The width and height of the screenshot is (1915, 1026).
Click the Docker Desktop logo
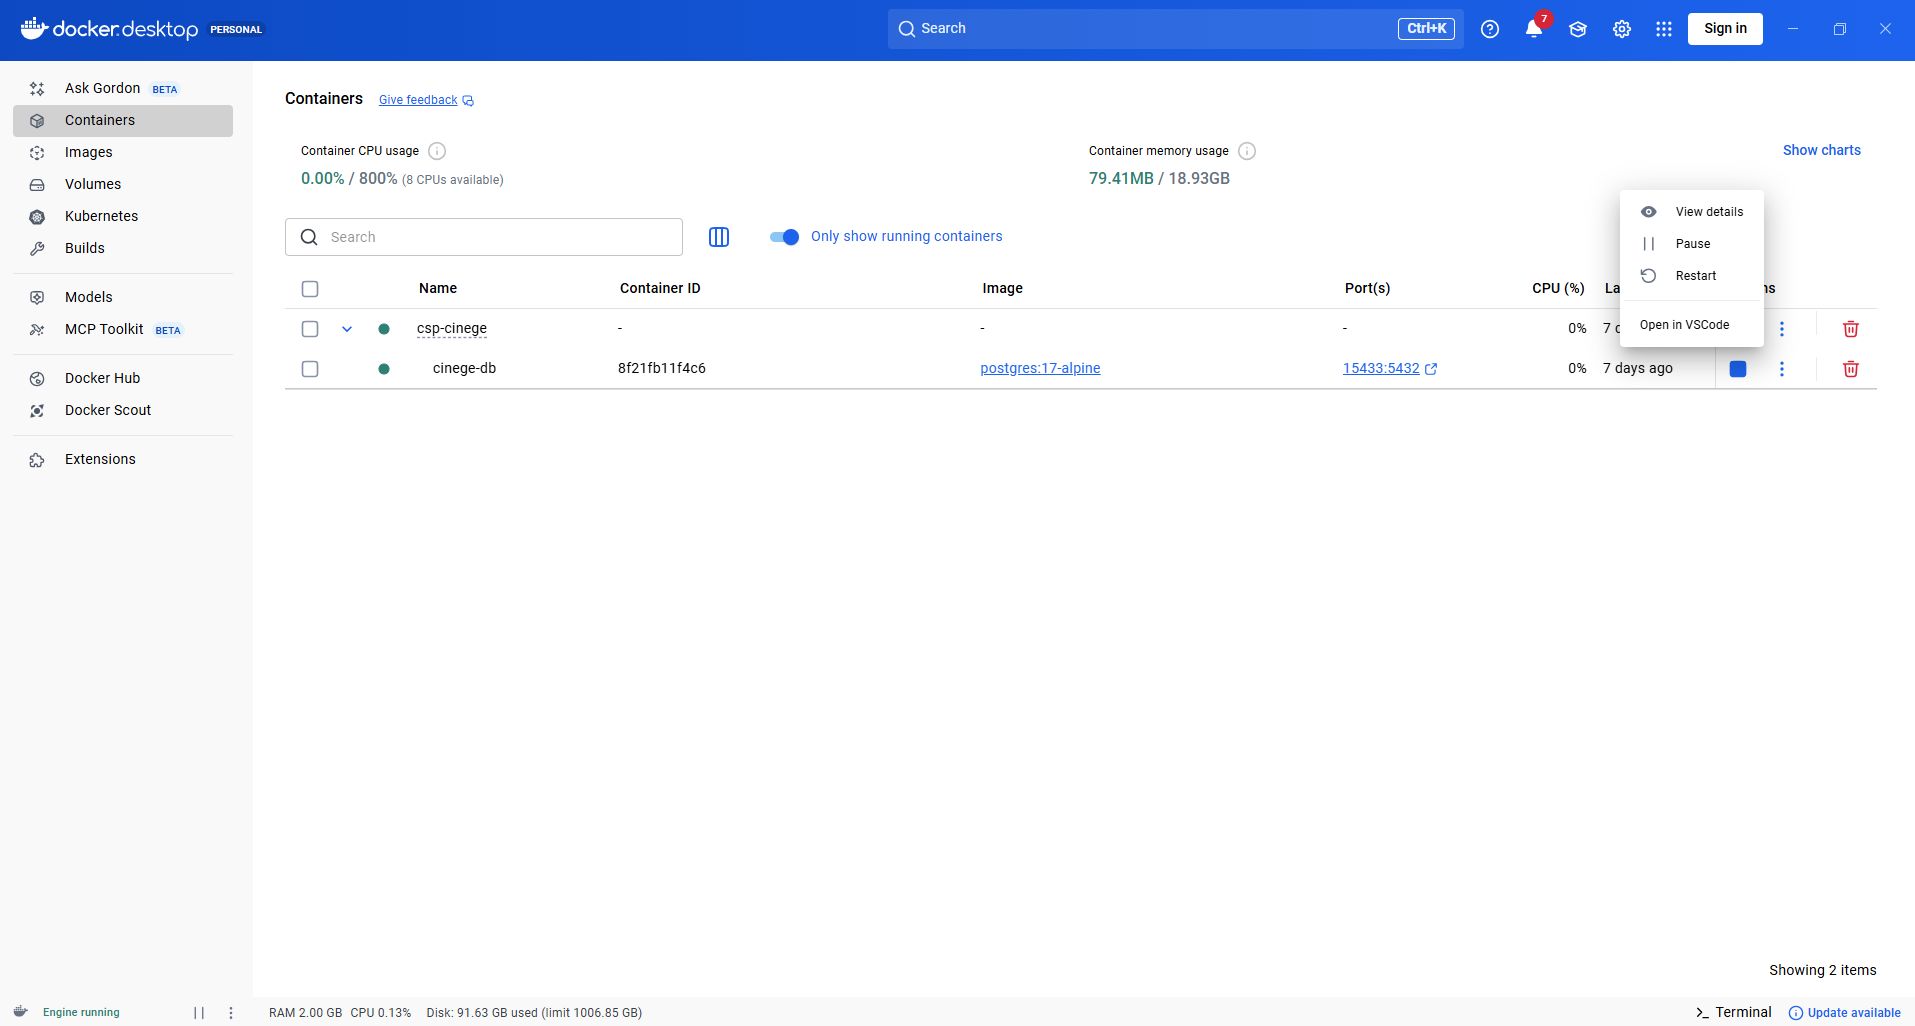point(109,29)
